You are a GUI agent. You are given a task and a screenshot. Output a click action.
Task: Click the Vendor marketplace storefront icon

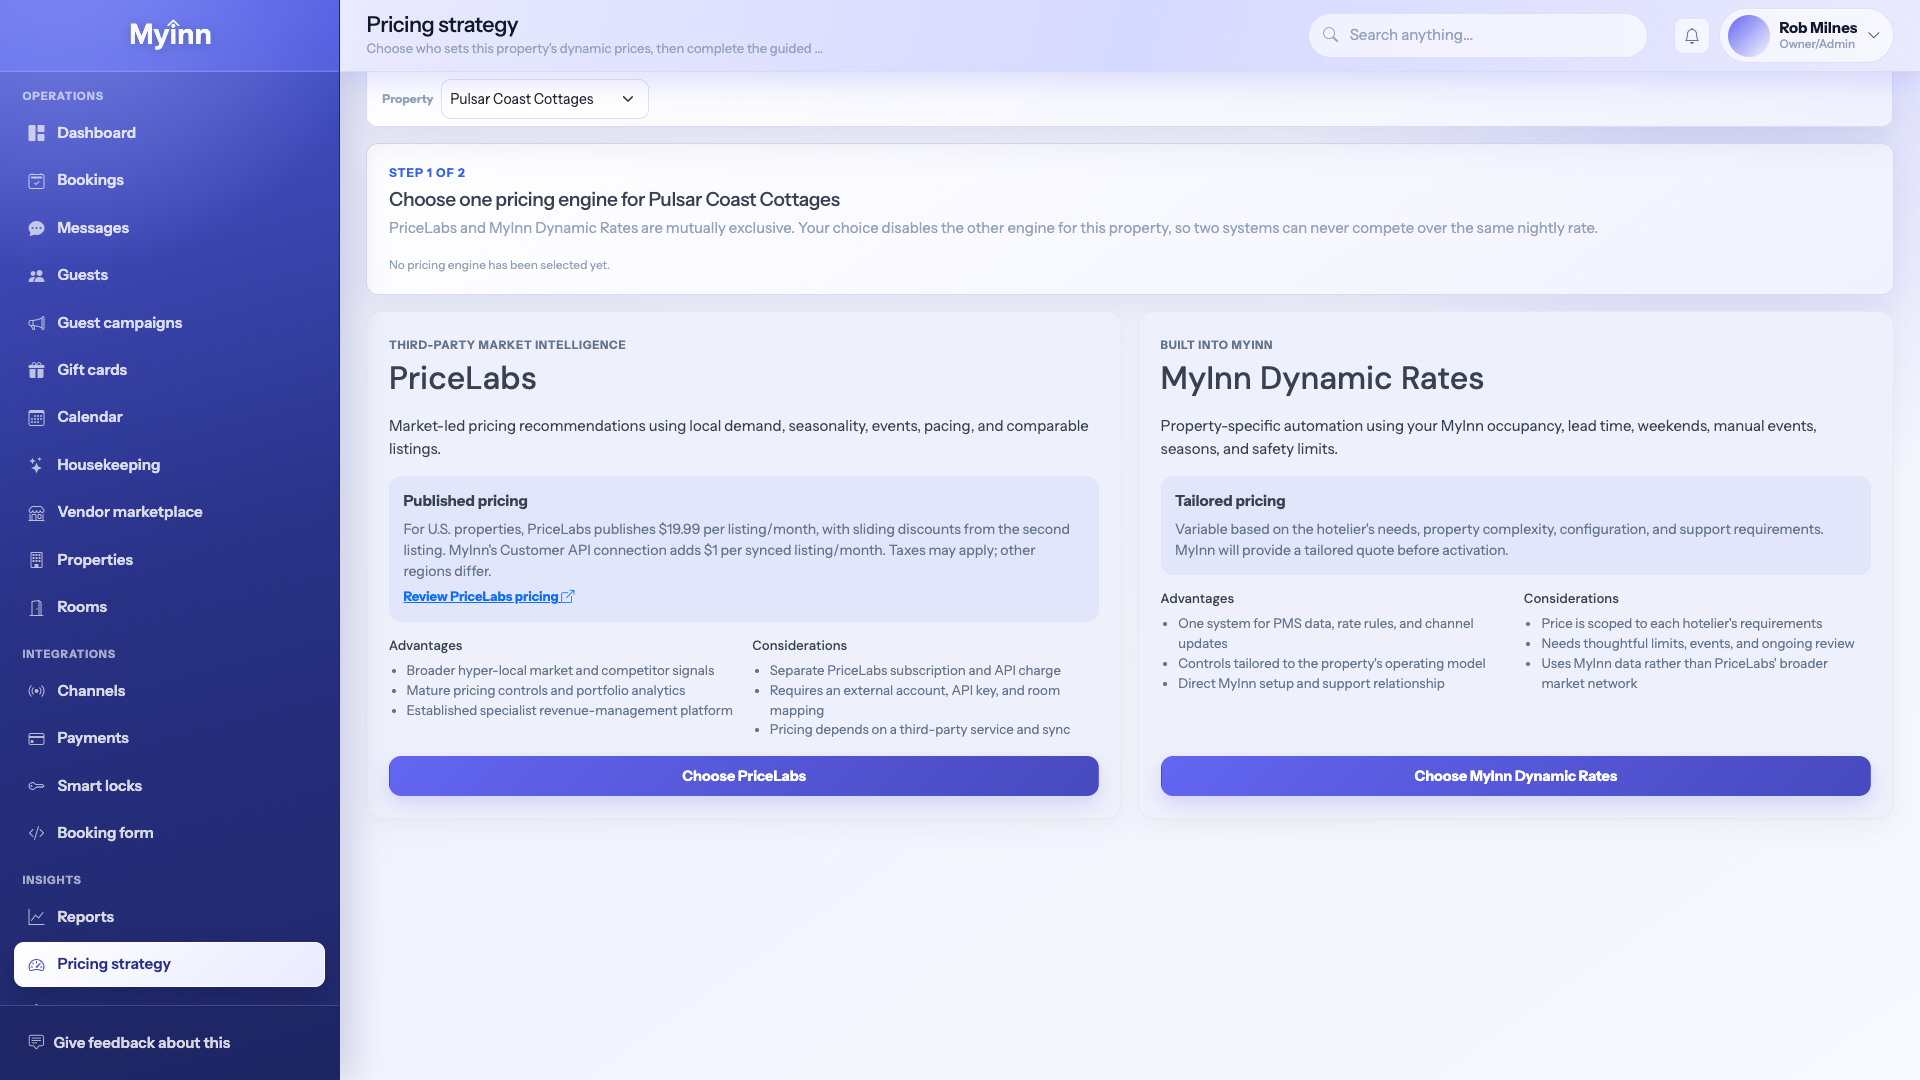click(x=37, y=513)
